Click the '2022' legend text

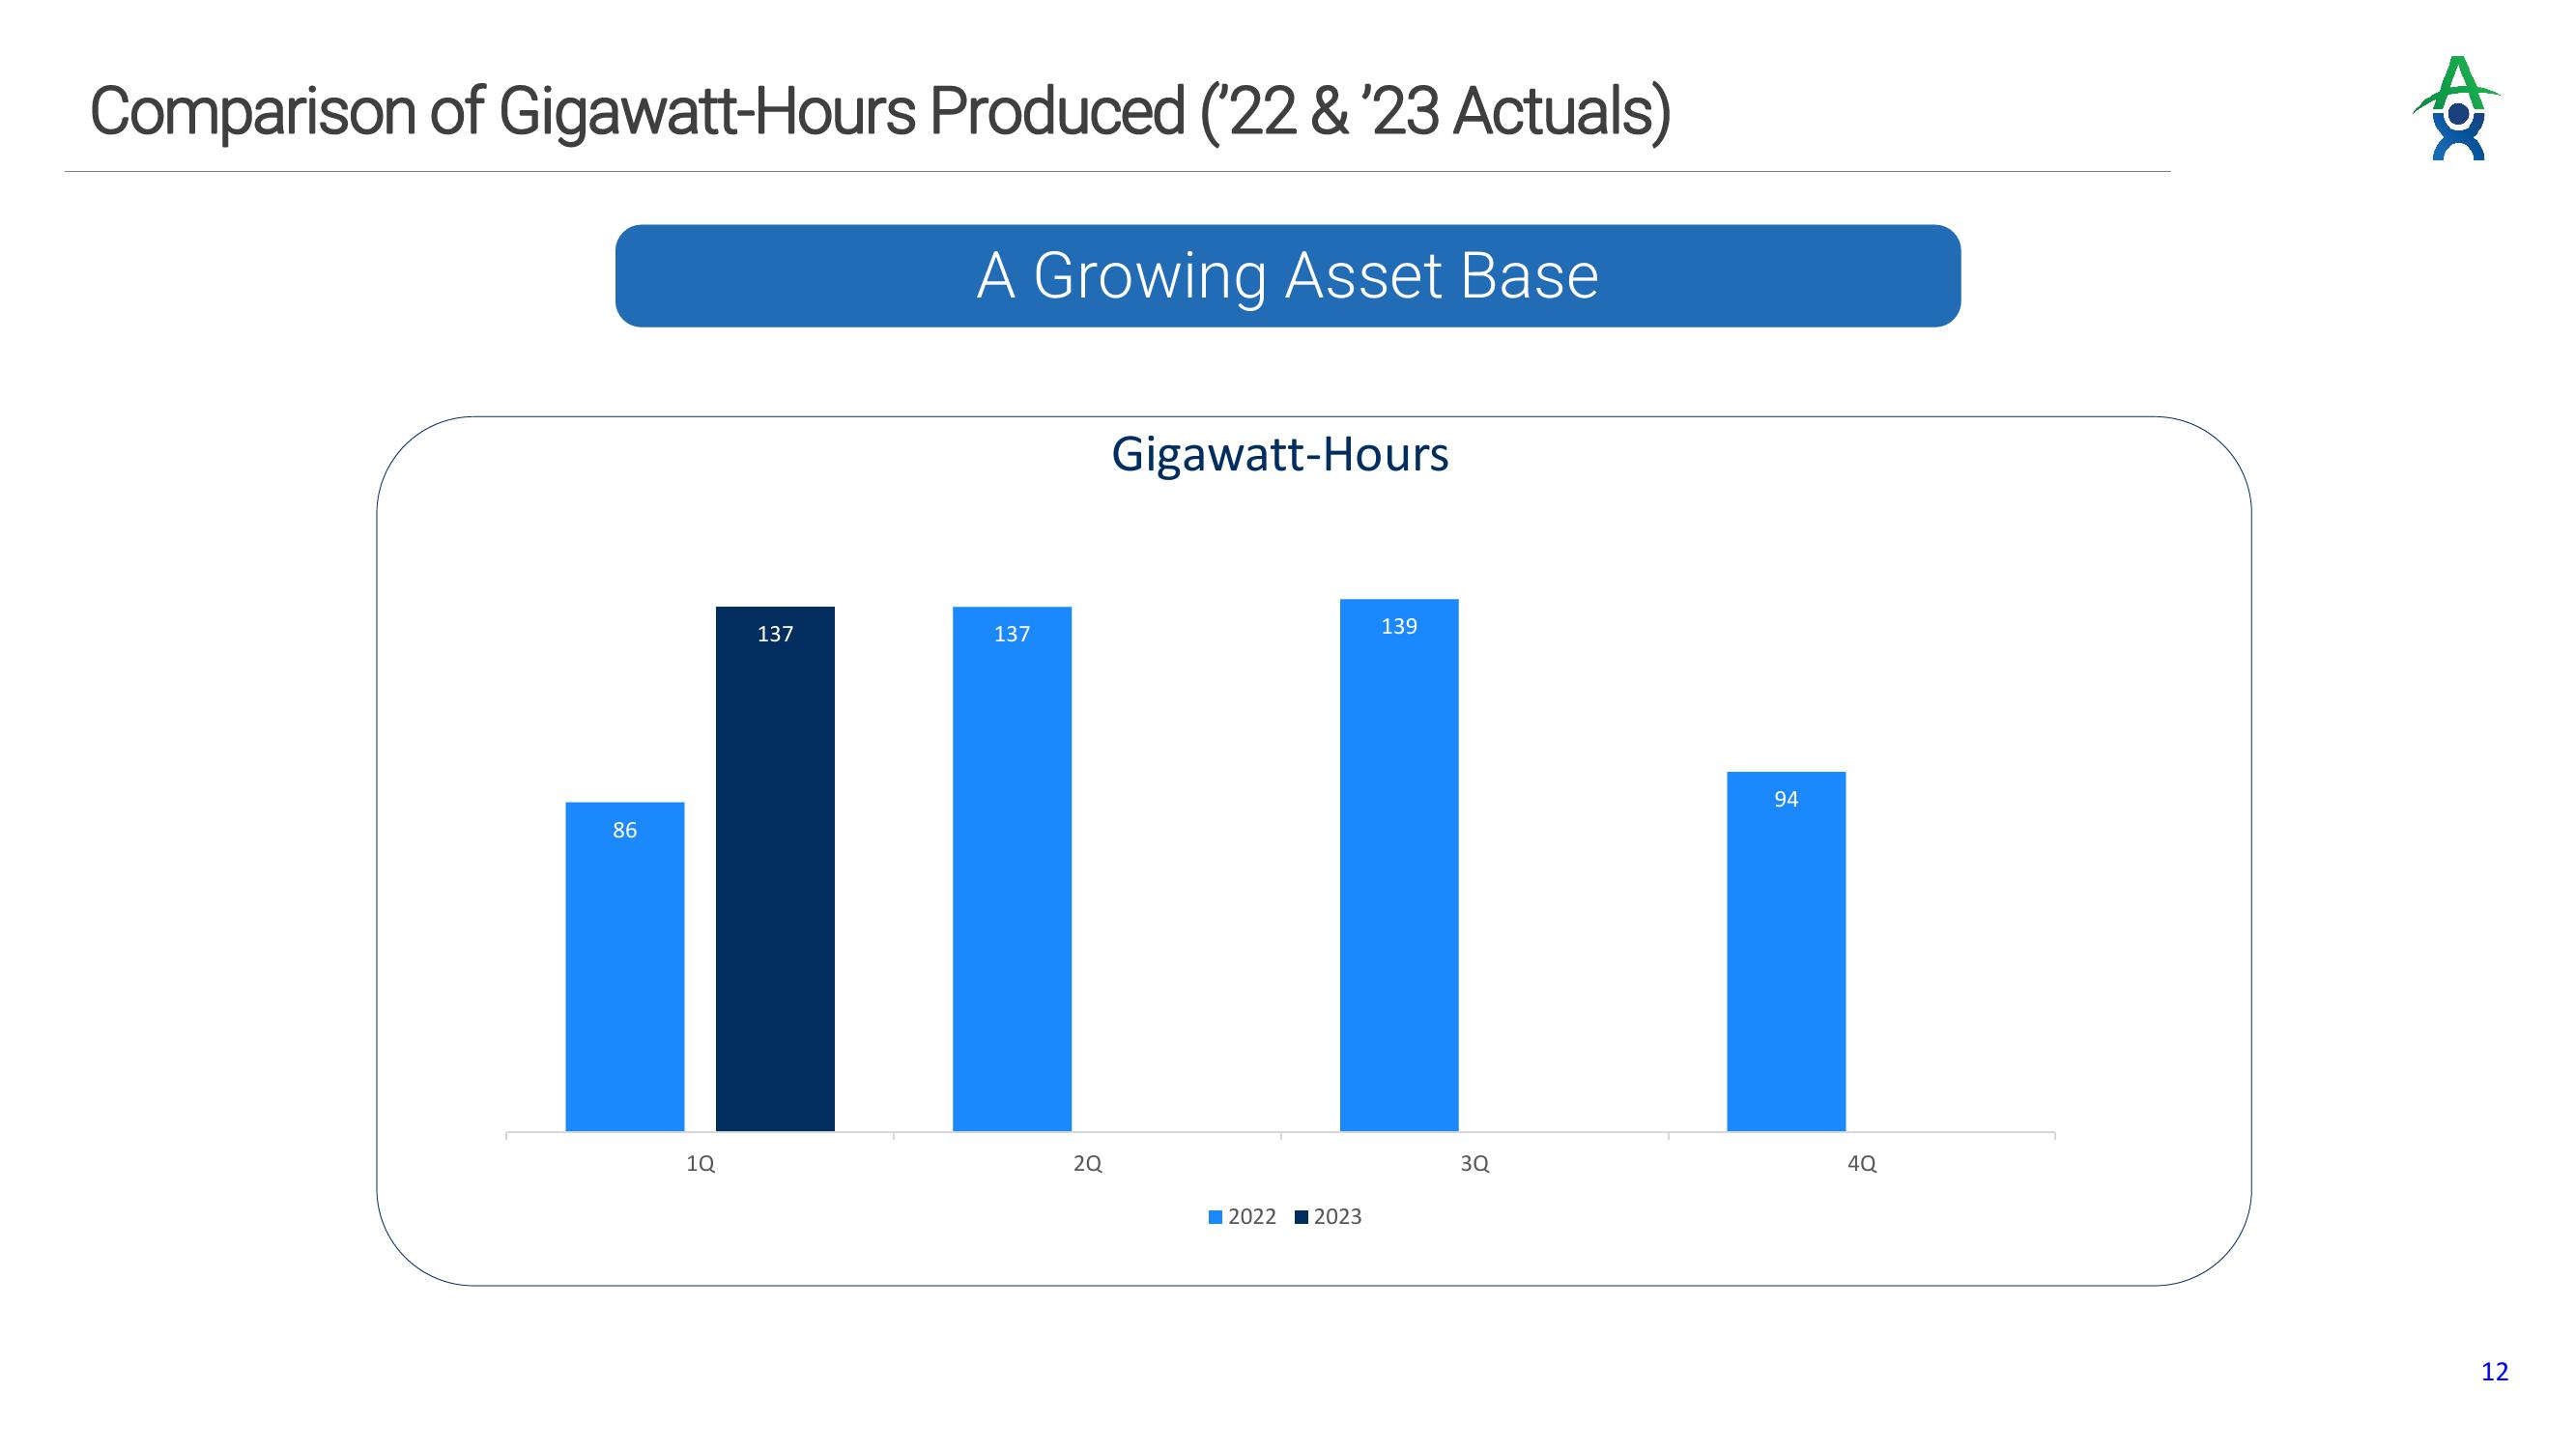coord(1252,1217)
